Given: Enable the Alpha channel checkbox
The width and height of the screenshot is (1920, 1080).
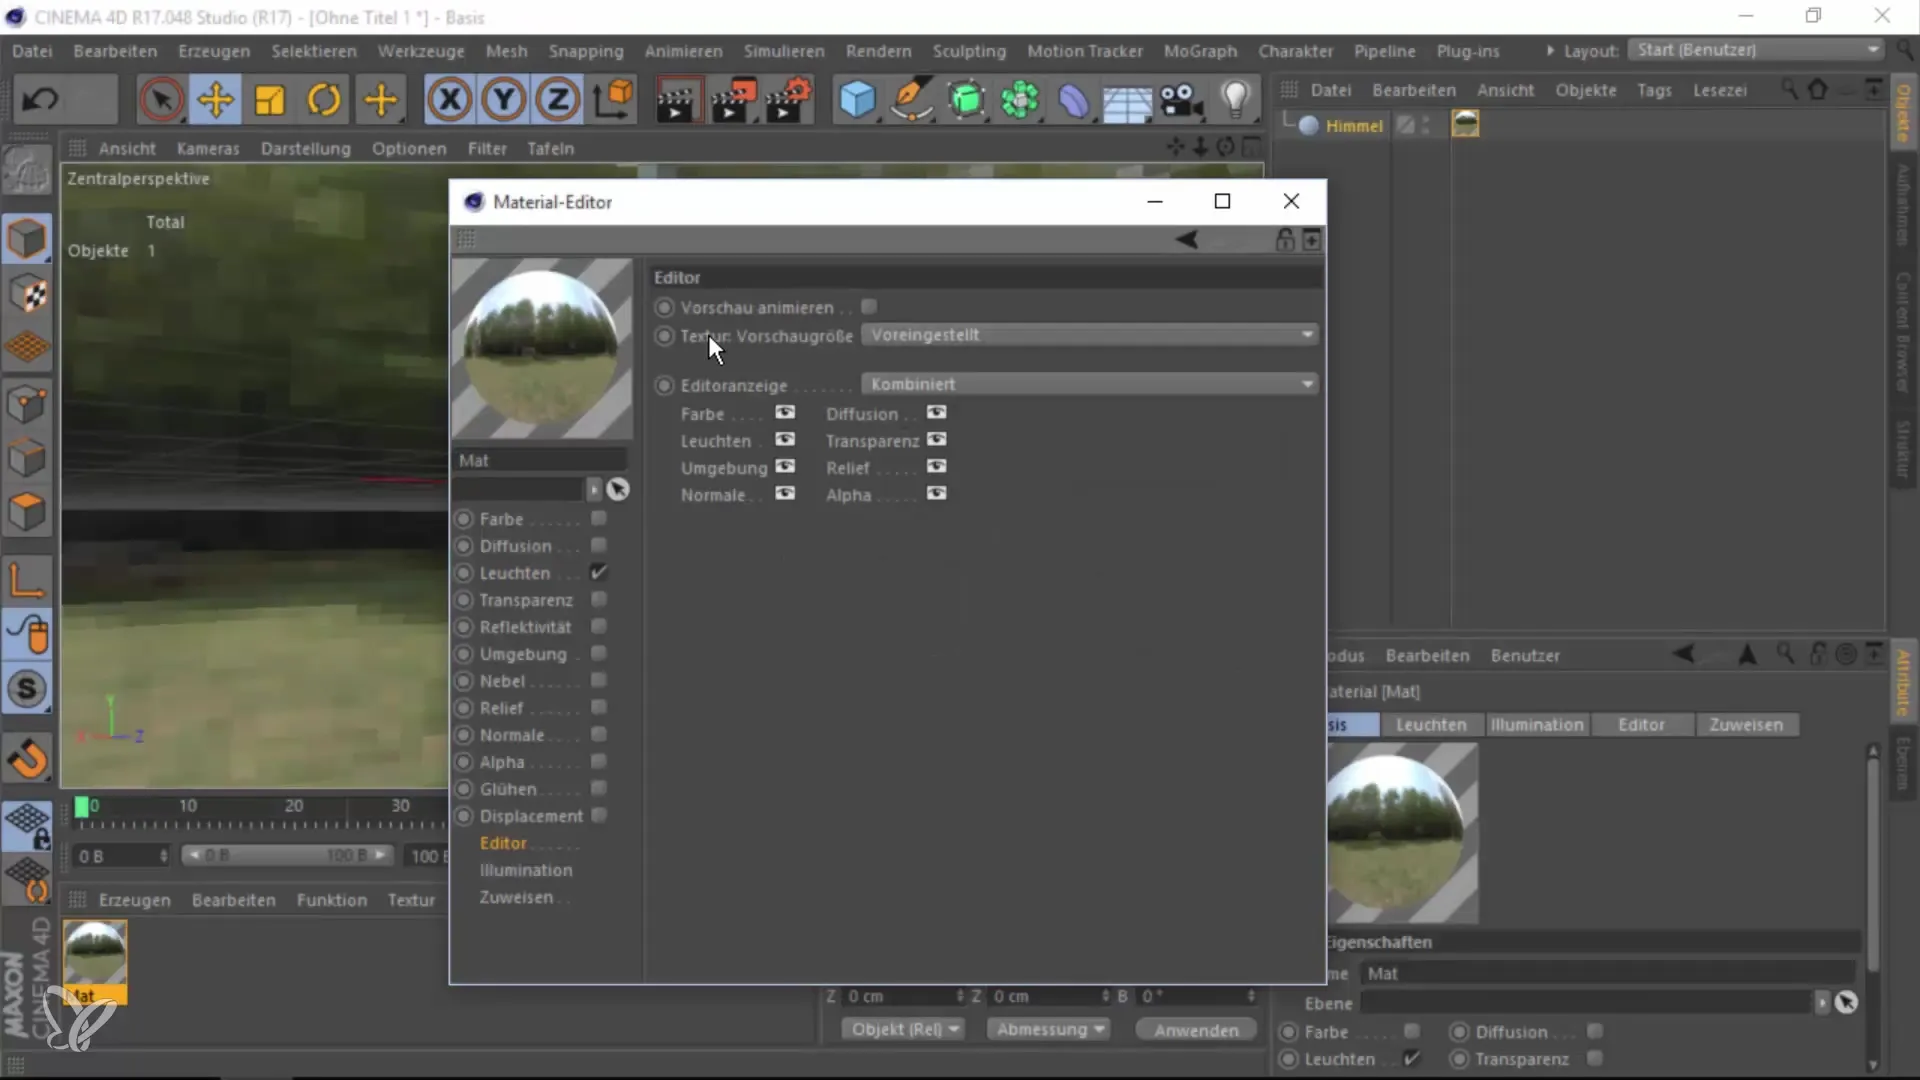Looking at the screenshot, I should pos(599,761).
